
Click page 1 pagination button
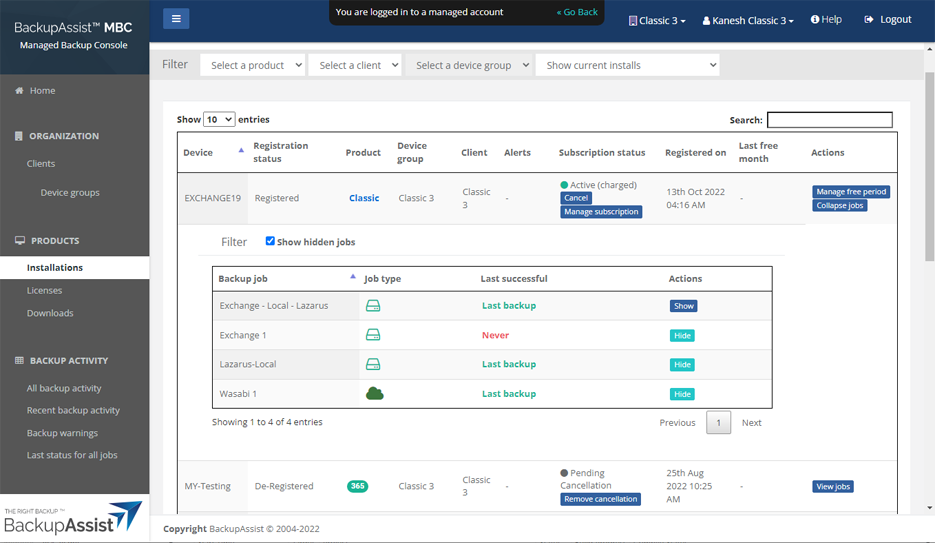coord(719,423)
